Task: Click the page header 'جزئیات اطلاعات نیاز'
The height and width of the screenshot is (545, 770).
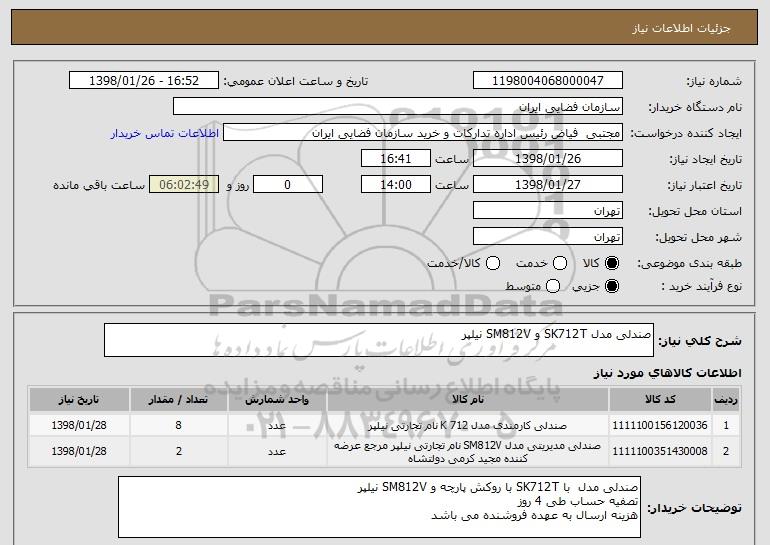Action: click(681, 28)
